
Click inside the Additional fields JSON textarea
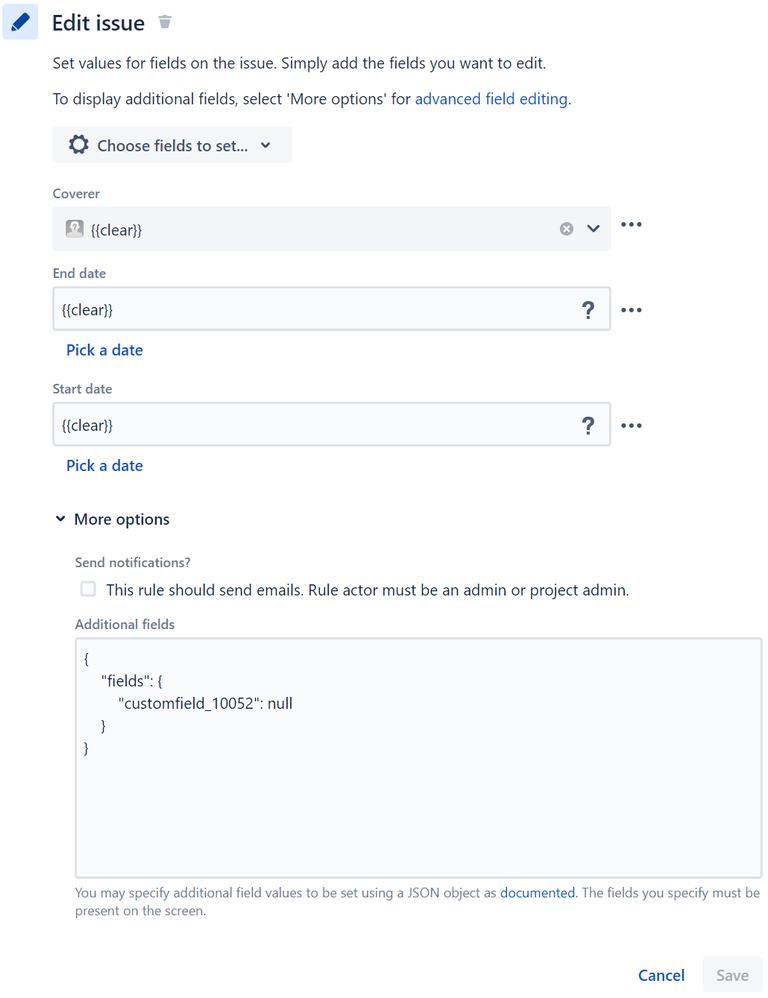click(x=419, y=758)
